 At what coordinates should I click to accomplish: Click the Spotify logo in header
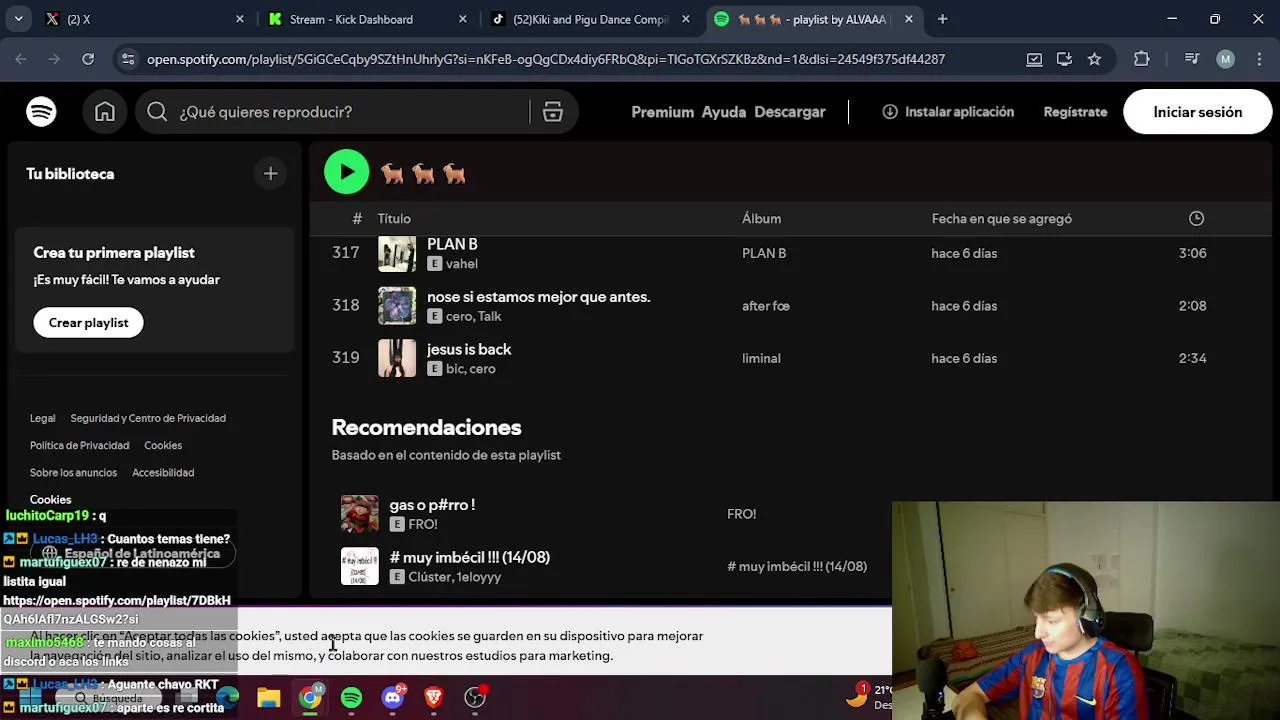(41, 112)
